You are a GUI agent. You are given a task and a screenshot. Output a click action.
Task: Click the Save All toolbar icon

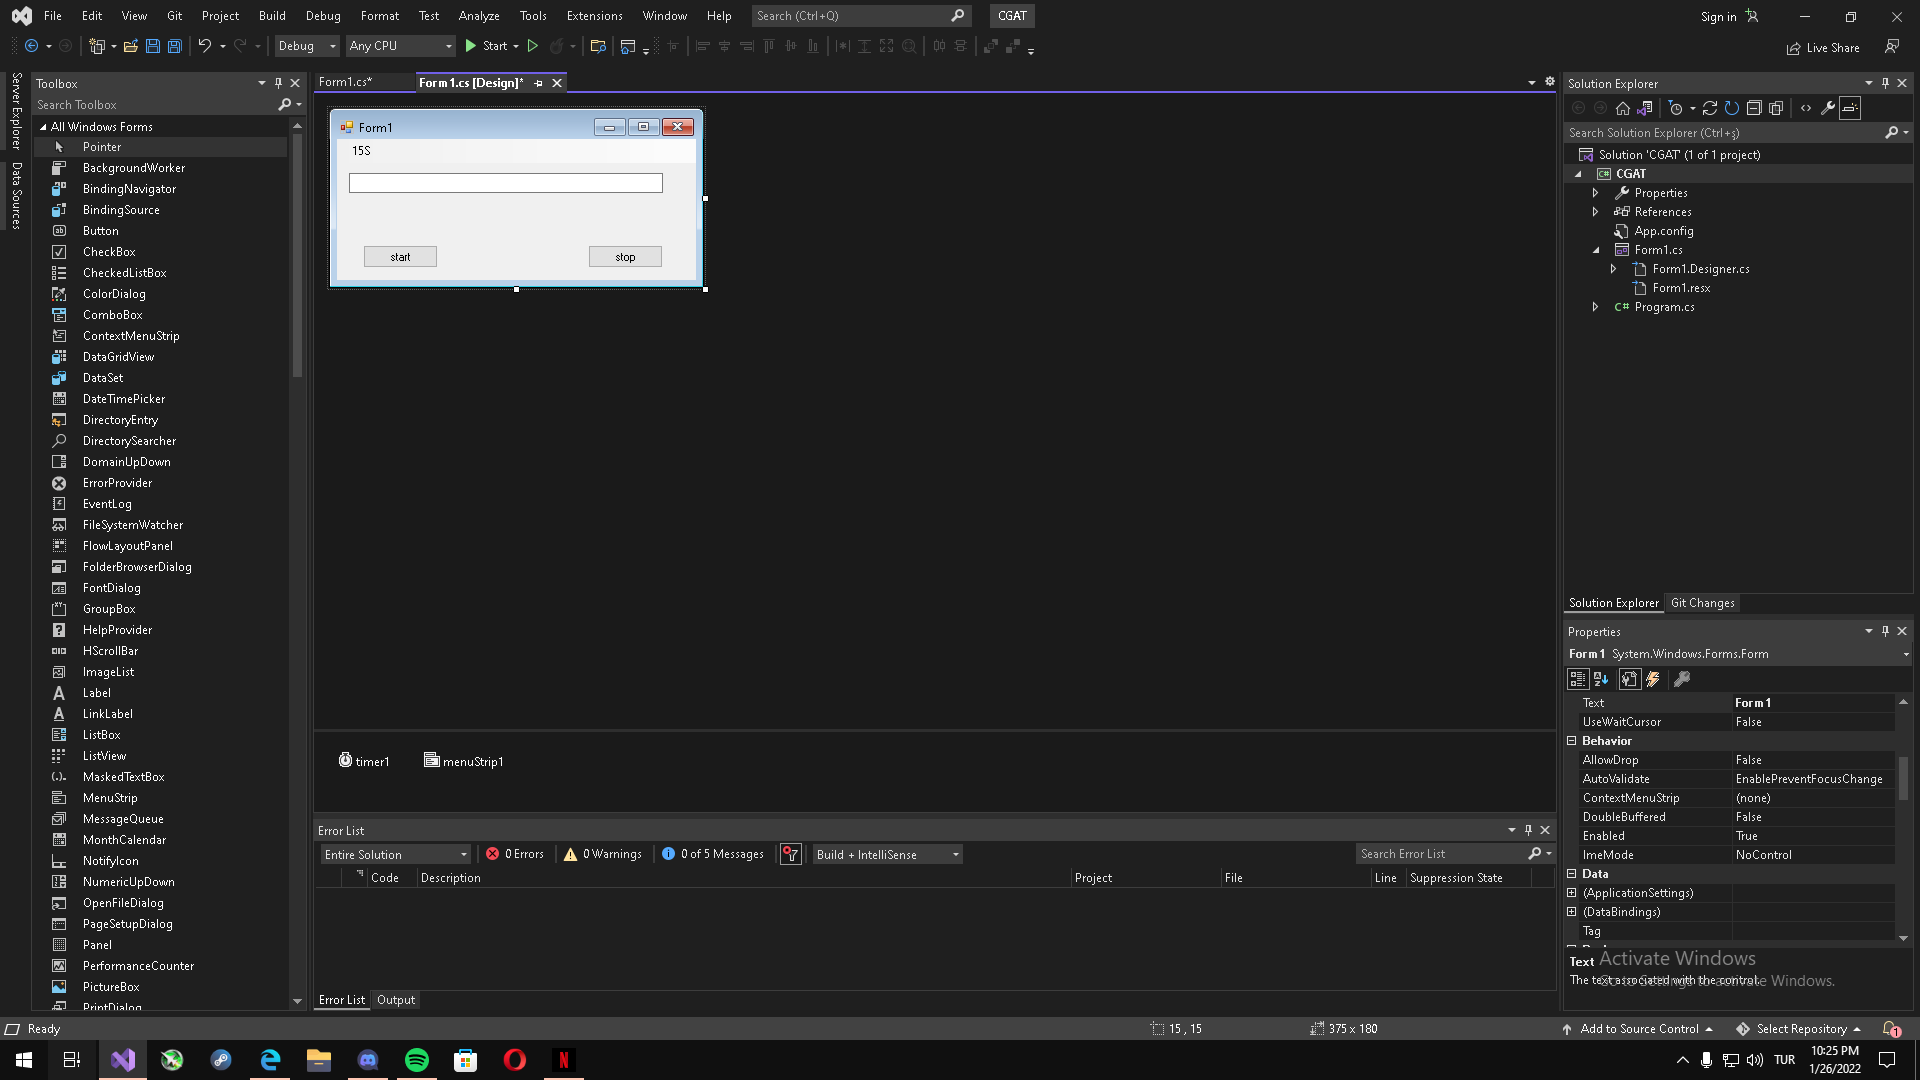pos(174,46)
